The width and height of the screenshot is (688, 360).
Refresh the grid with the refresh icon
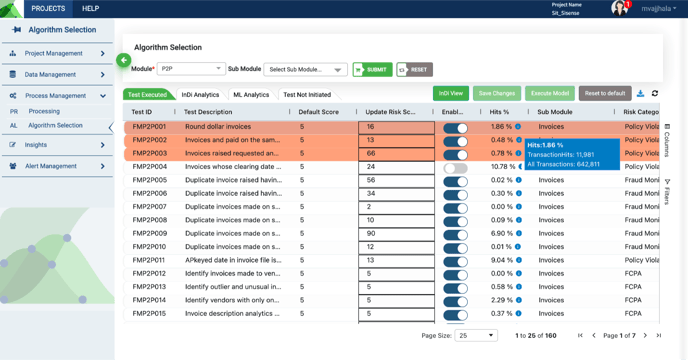coord(655,93)
